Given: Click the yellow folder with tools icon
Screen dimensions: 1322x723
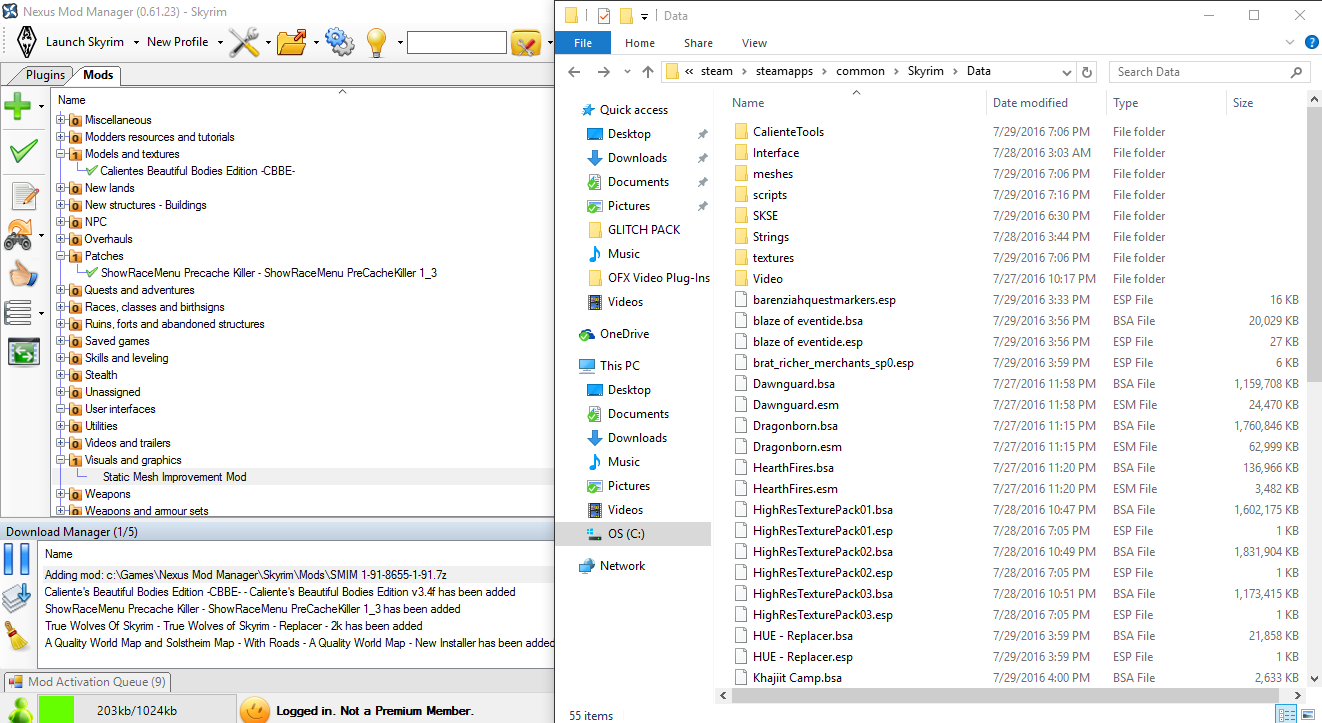Looking at the screenshot, I should tap(526, 42).
